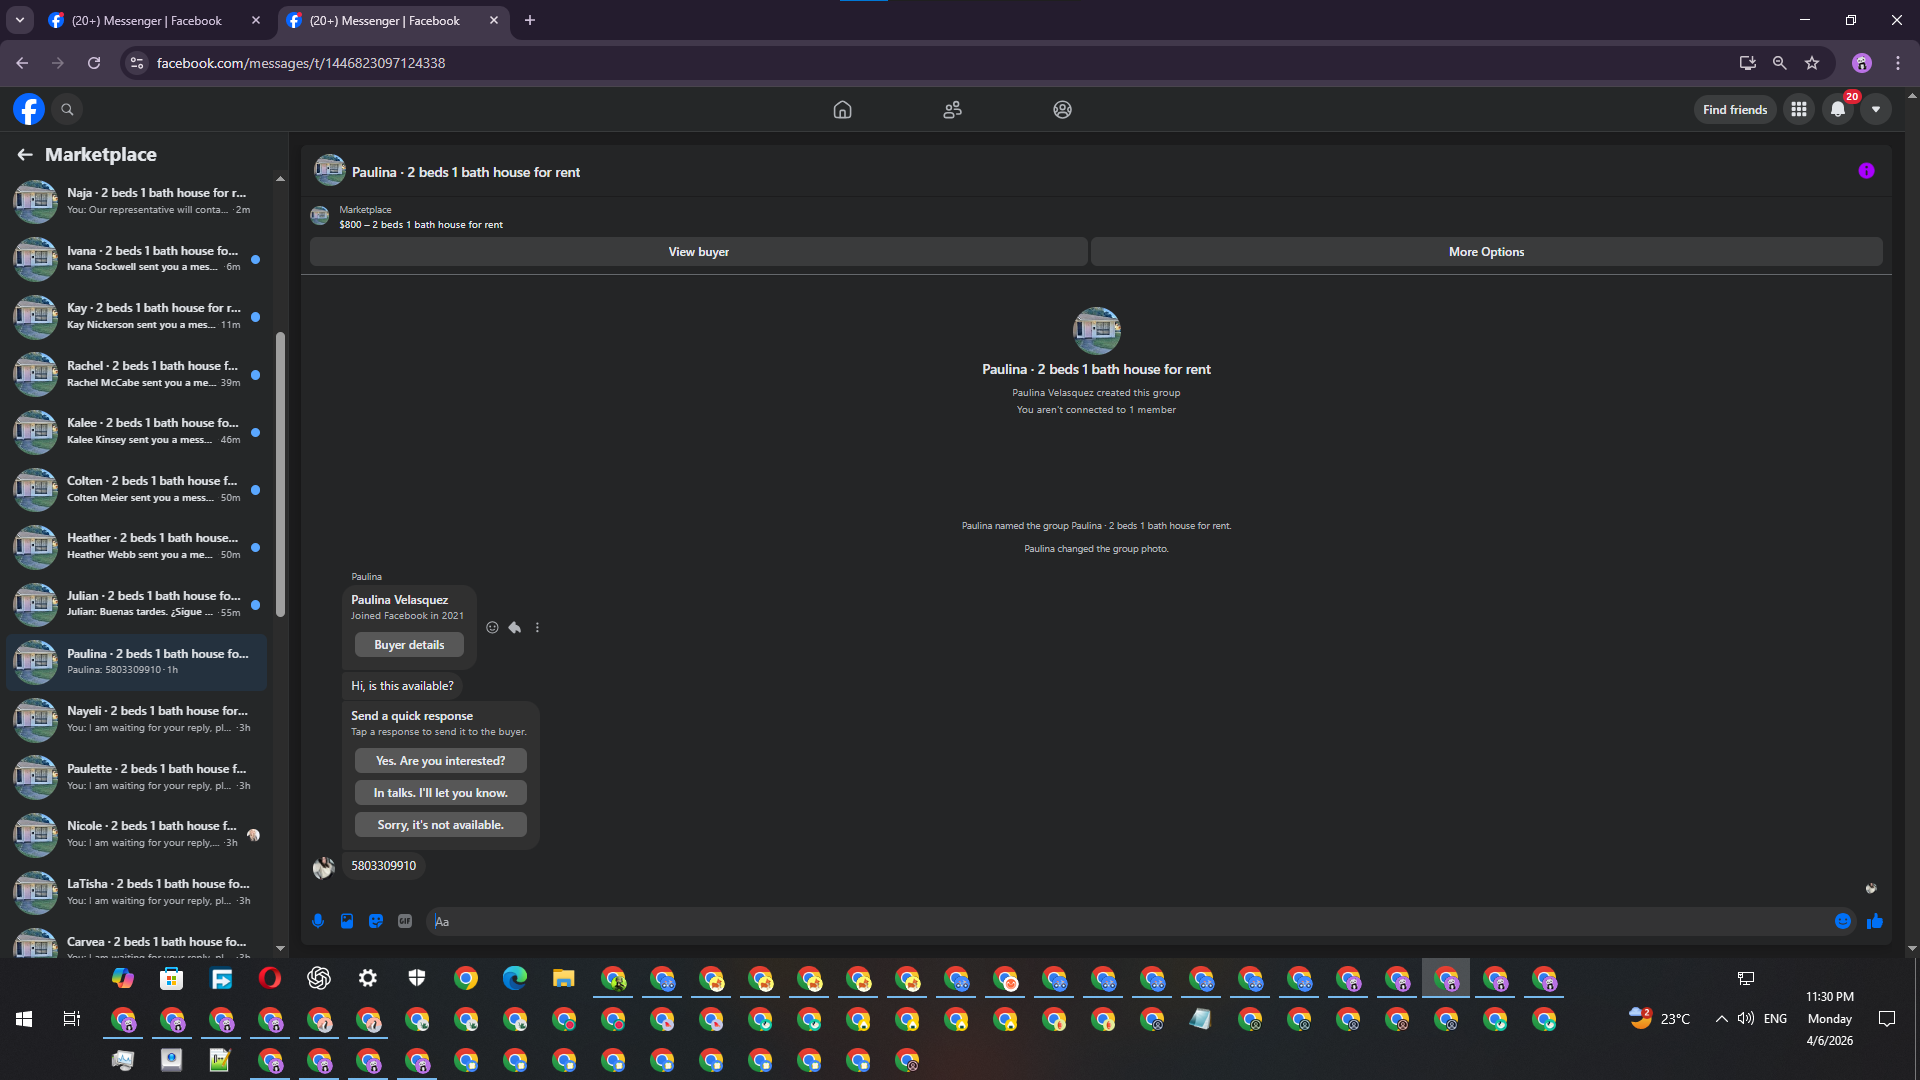
Task: Open a new browser tab
Action: tap(530, 20)
